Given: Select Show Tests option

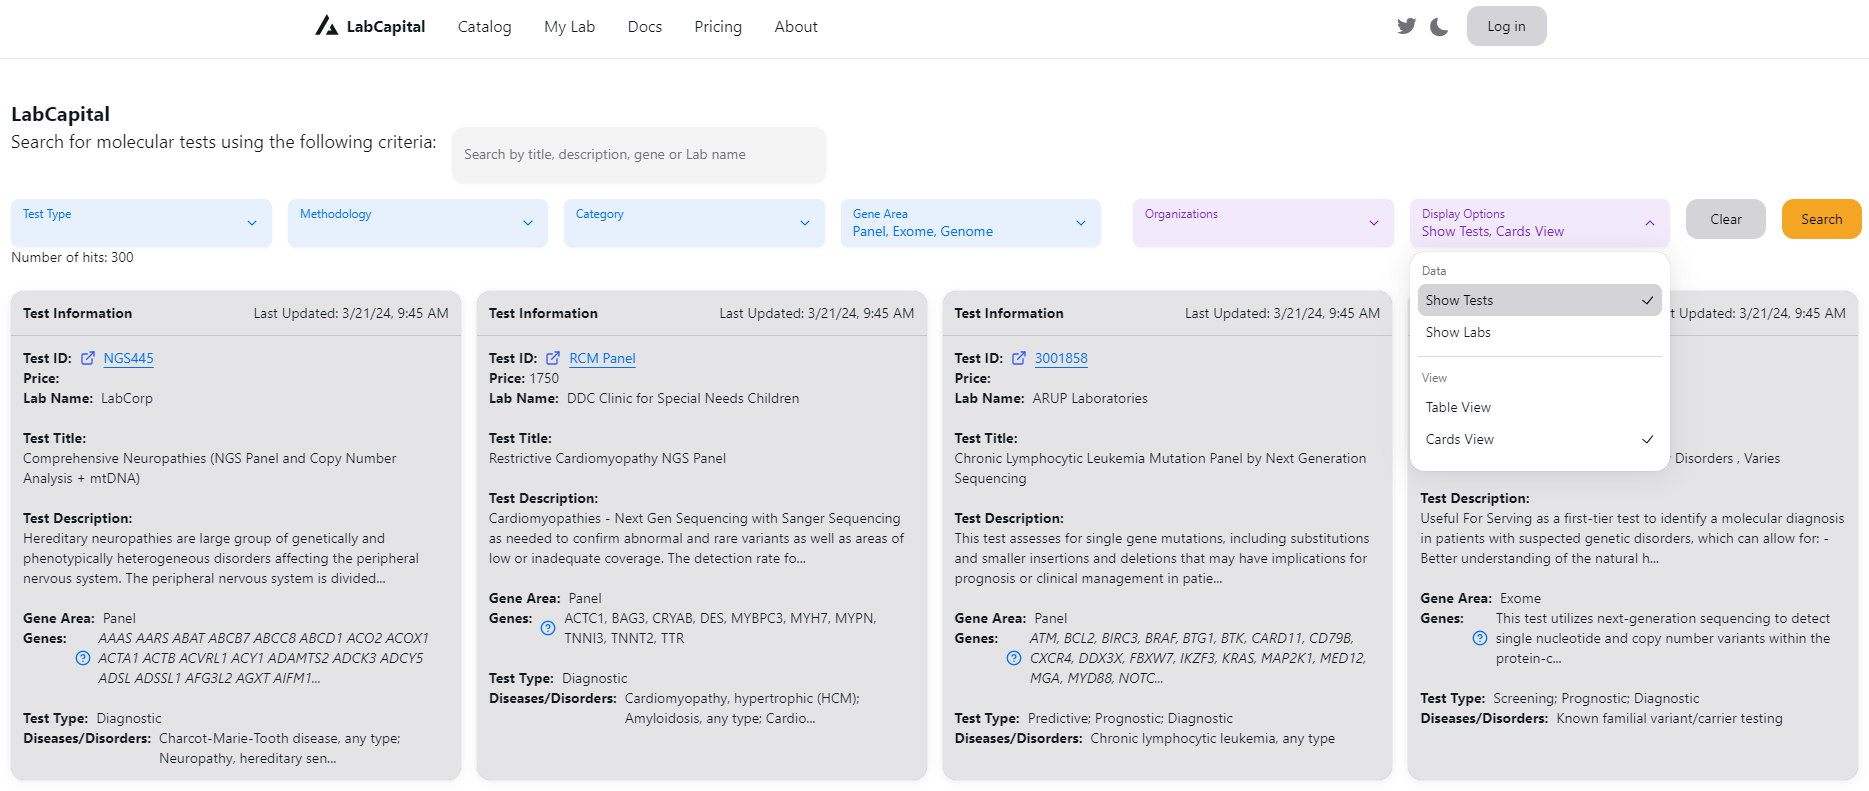Looking at the screenshot, I should pyautogui.click(x=1540, y=300).
